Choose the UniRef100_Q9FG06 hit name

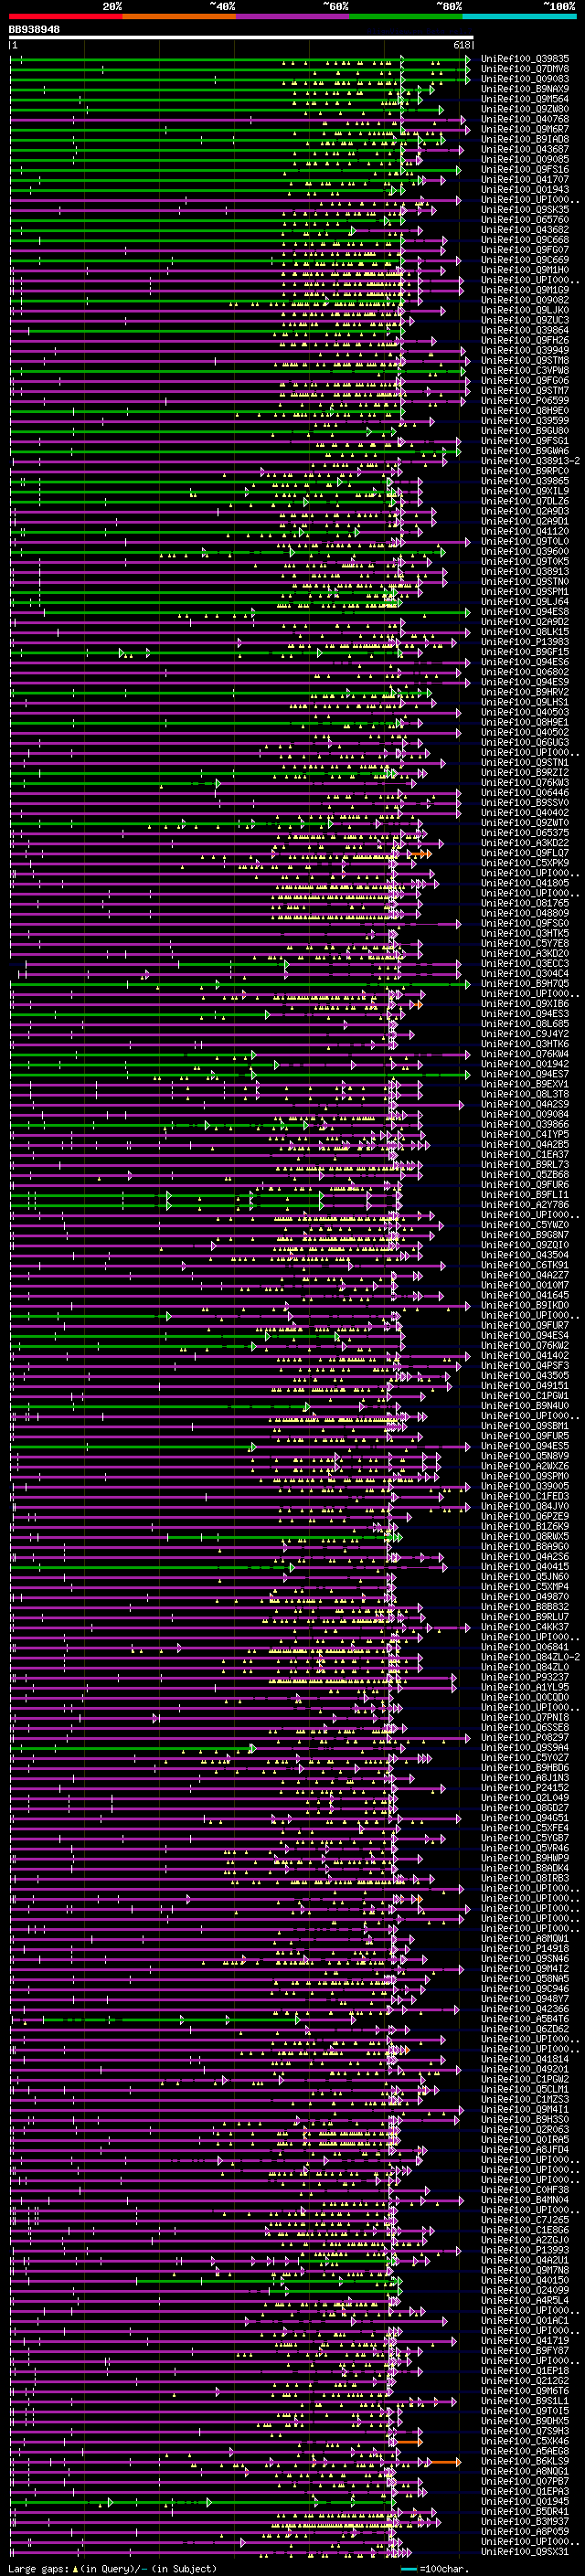(525, 380)
